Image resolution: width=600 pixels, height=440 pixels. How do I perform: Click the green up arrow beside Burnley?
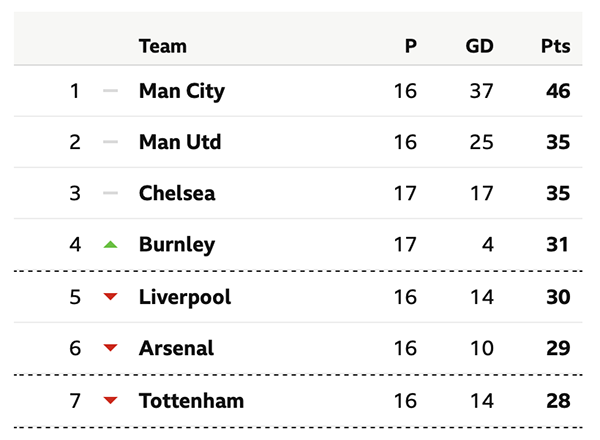(110, 245)
